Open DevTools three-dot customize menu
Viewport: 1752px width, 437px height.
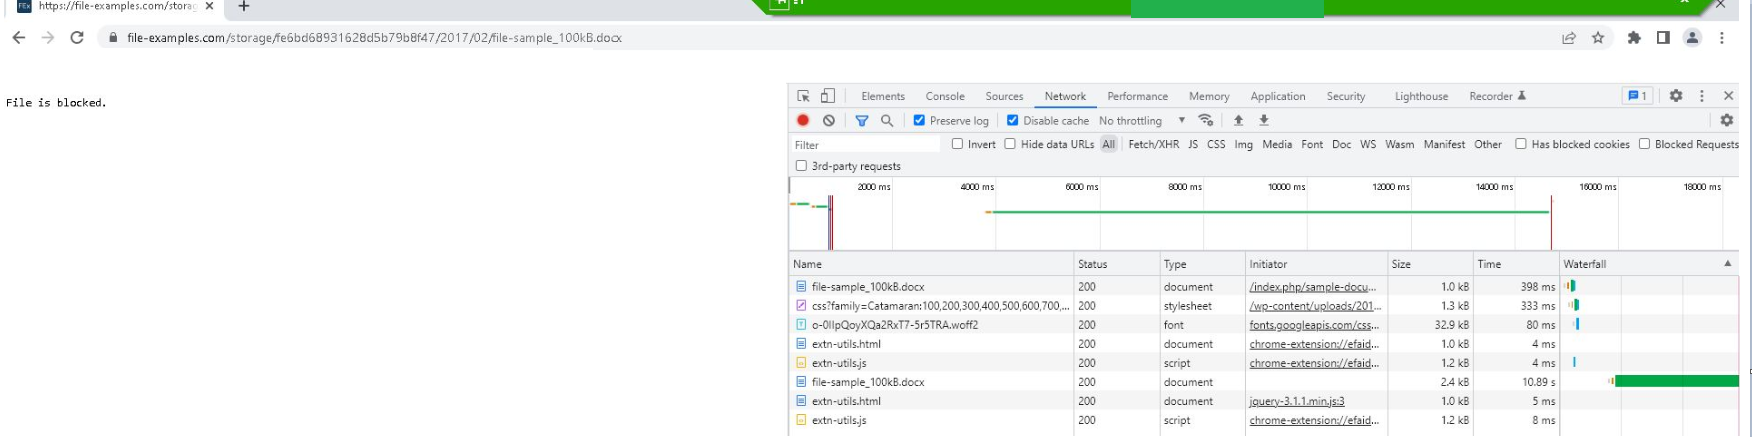(x=1702, y=96)
